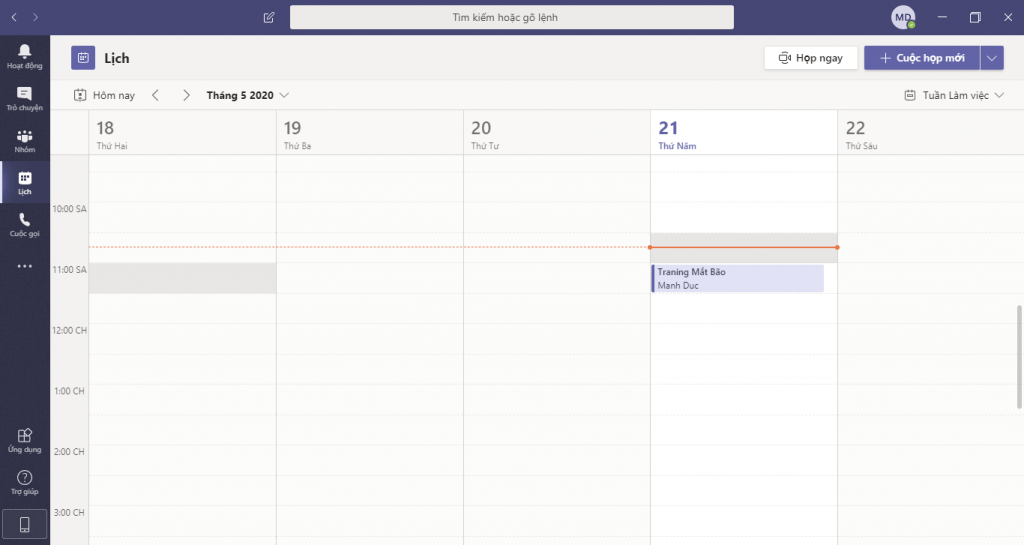Show more apps via ellipsis icon

(25, 266)
